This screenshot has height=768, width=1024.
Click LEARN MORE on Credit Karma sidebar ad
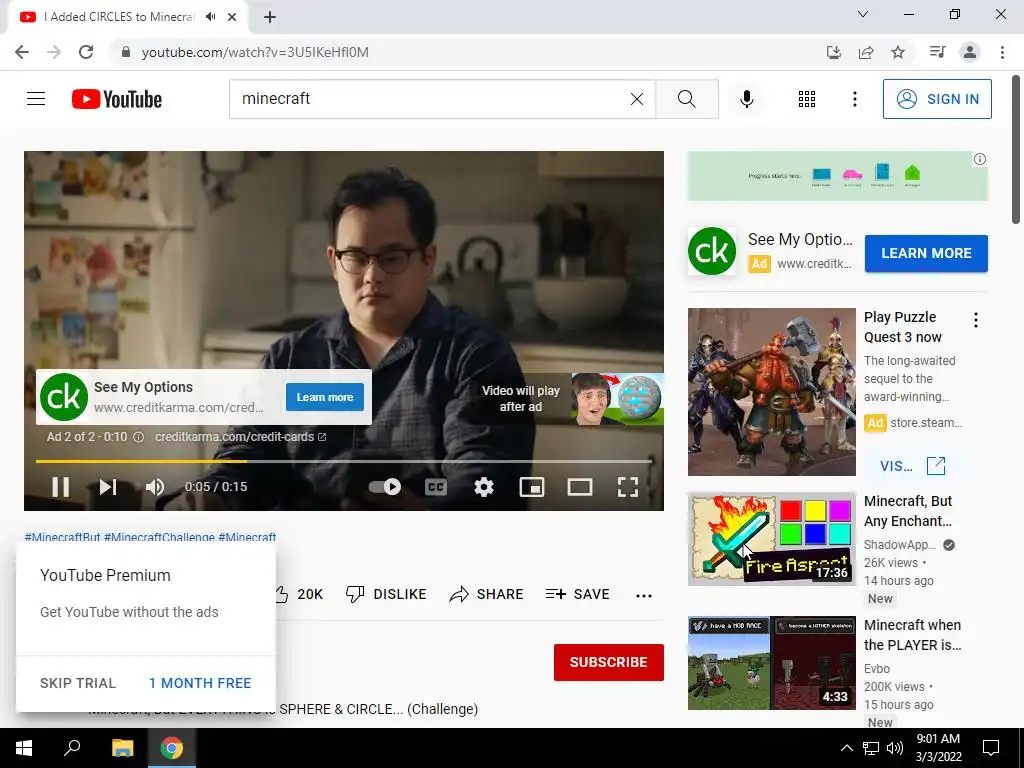926,253
